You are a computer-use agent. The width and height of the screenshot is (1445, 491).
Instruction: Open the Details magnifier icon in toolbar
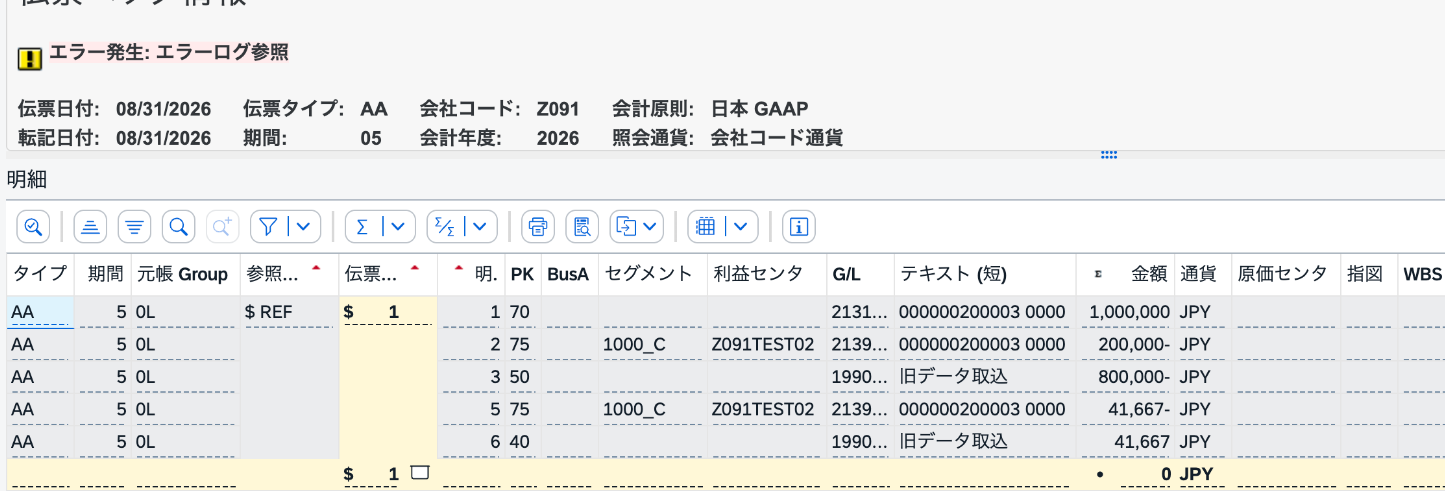pyautogui.click(x=33, y=227)
